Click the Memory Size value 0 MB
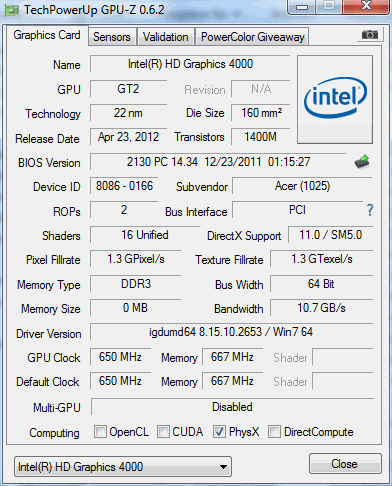The image size is (392, 486). (x=135, y=308)
